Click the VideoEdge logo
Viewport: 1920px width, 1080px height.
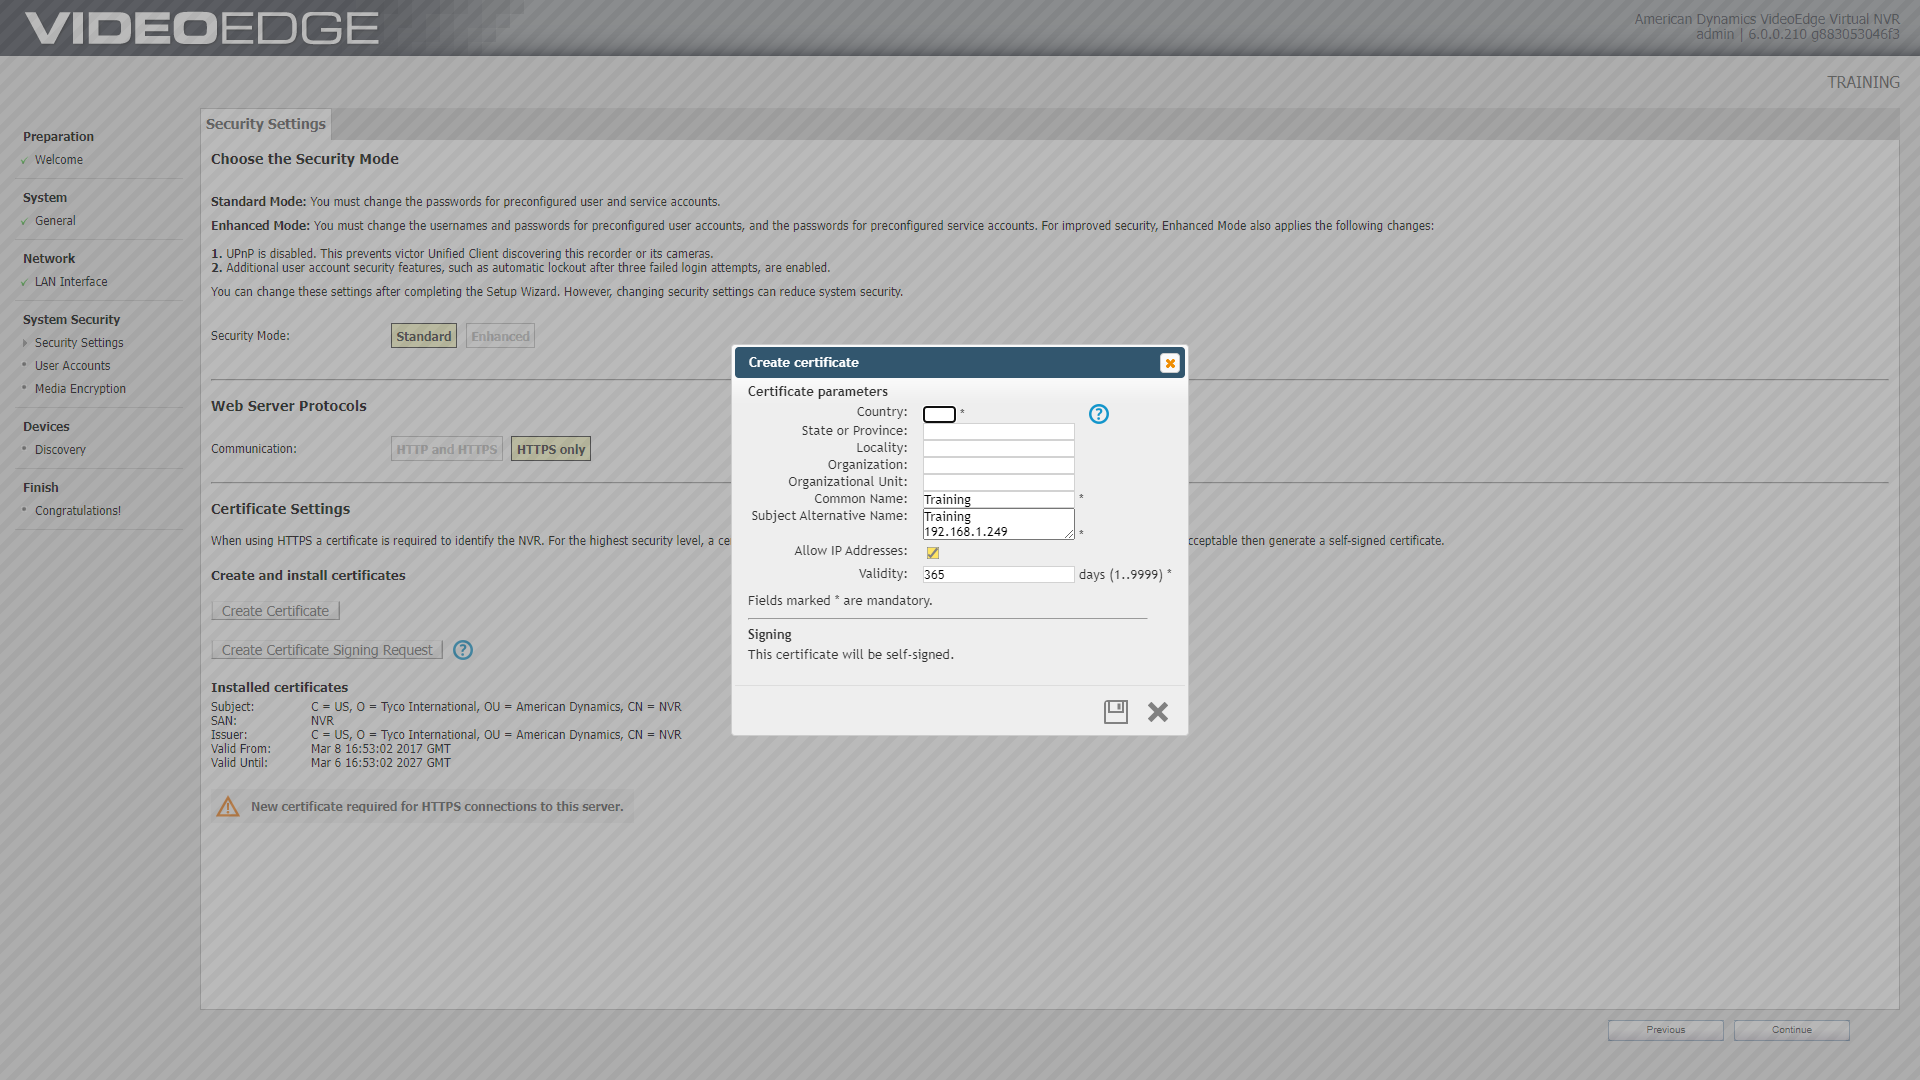click(202, 28)
